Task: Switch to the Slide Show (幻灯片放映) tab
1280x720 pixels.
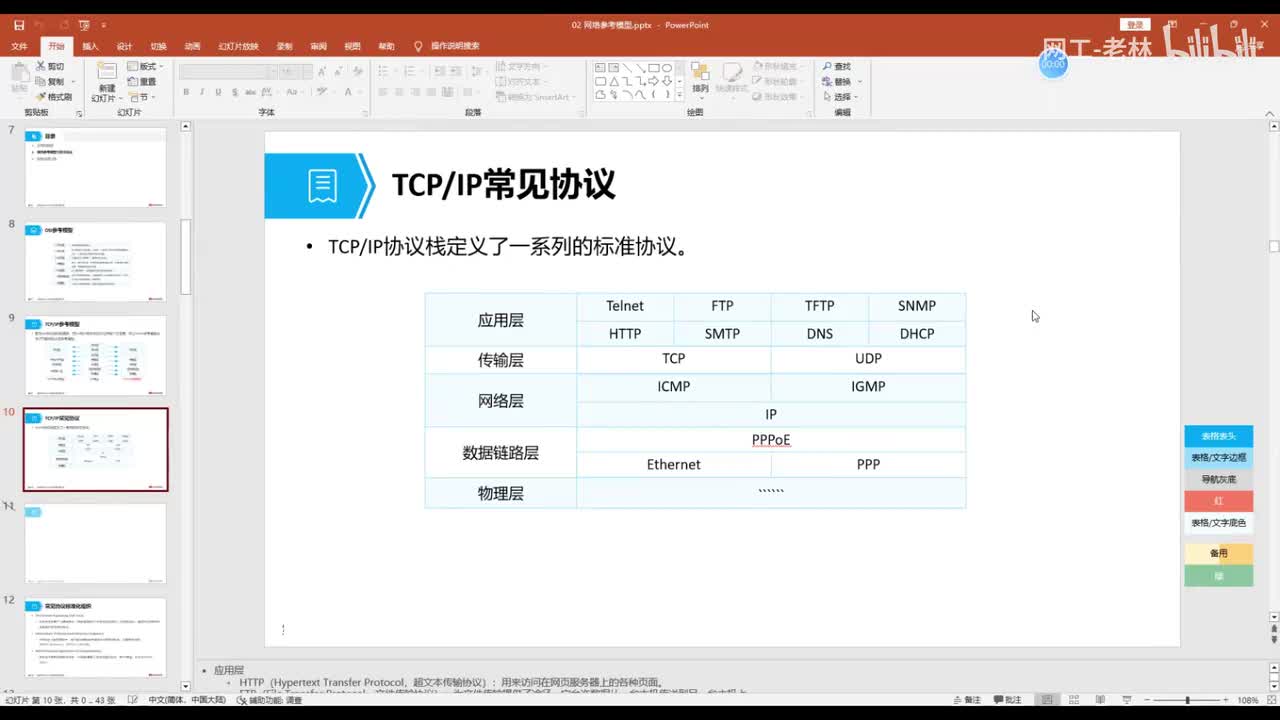Action: (x=238, y=46)
